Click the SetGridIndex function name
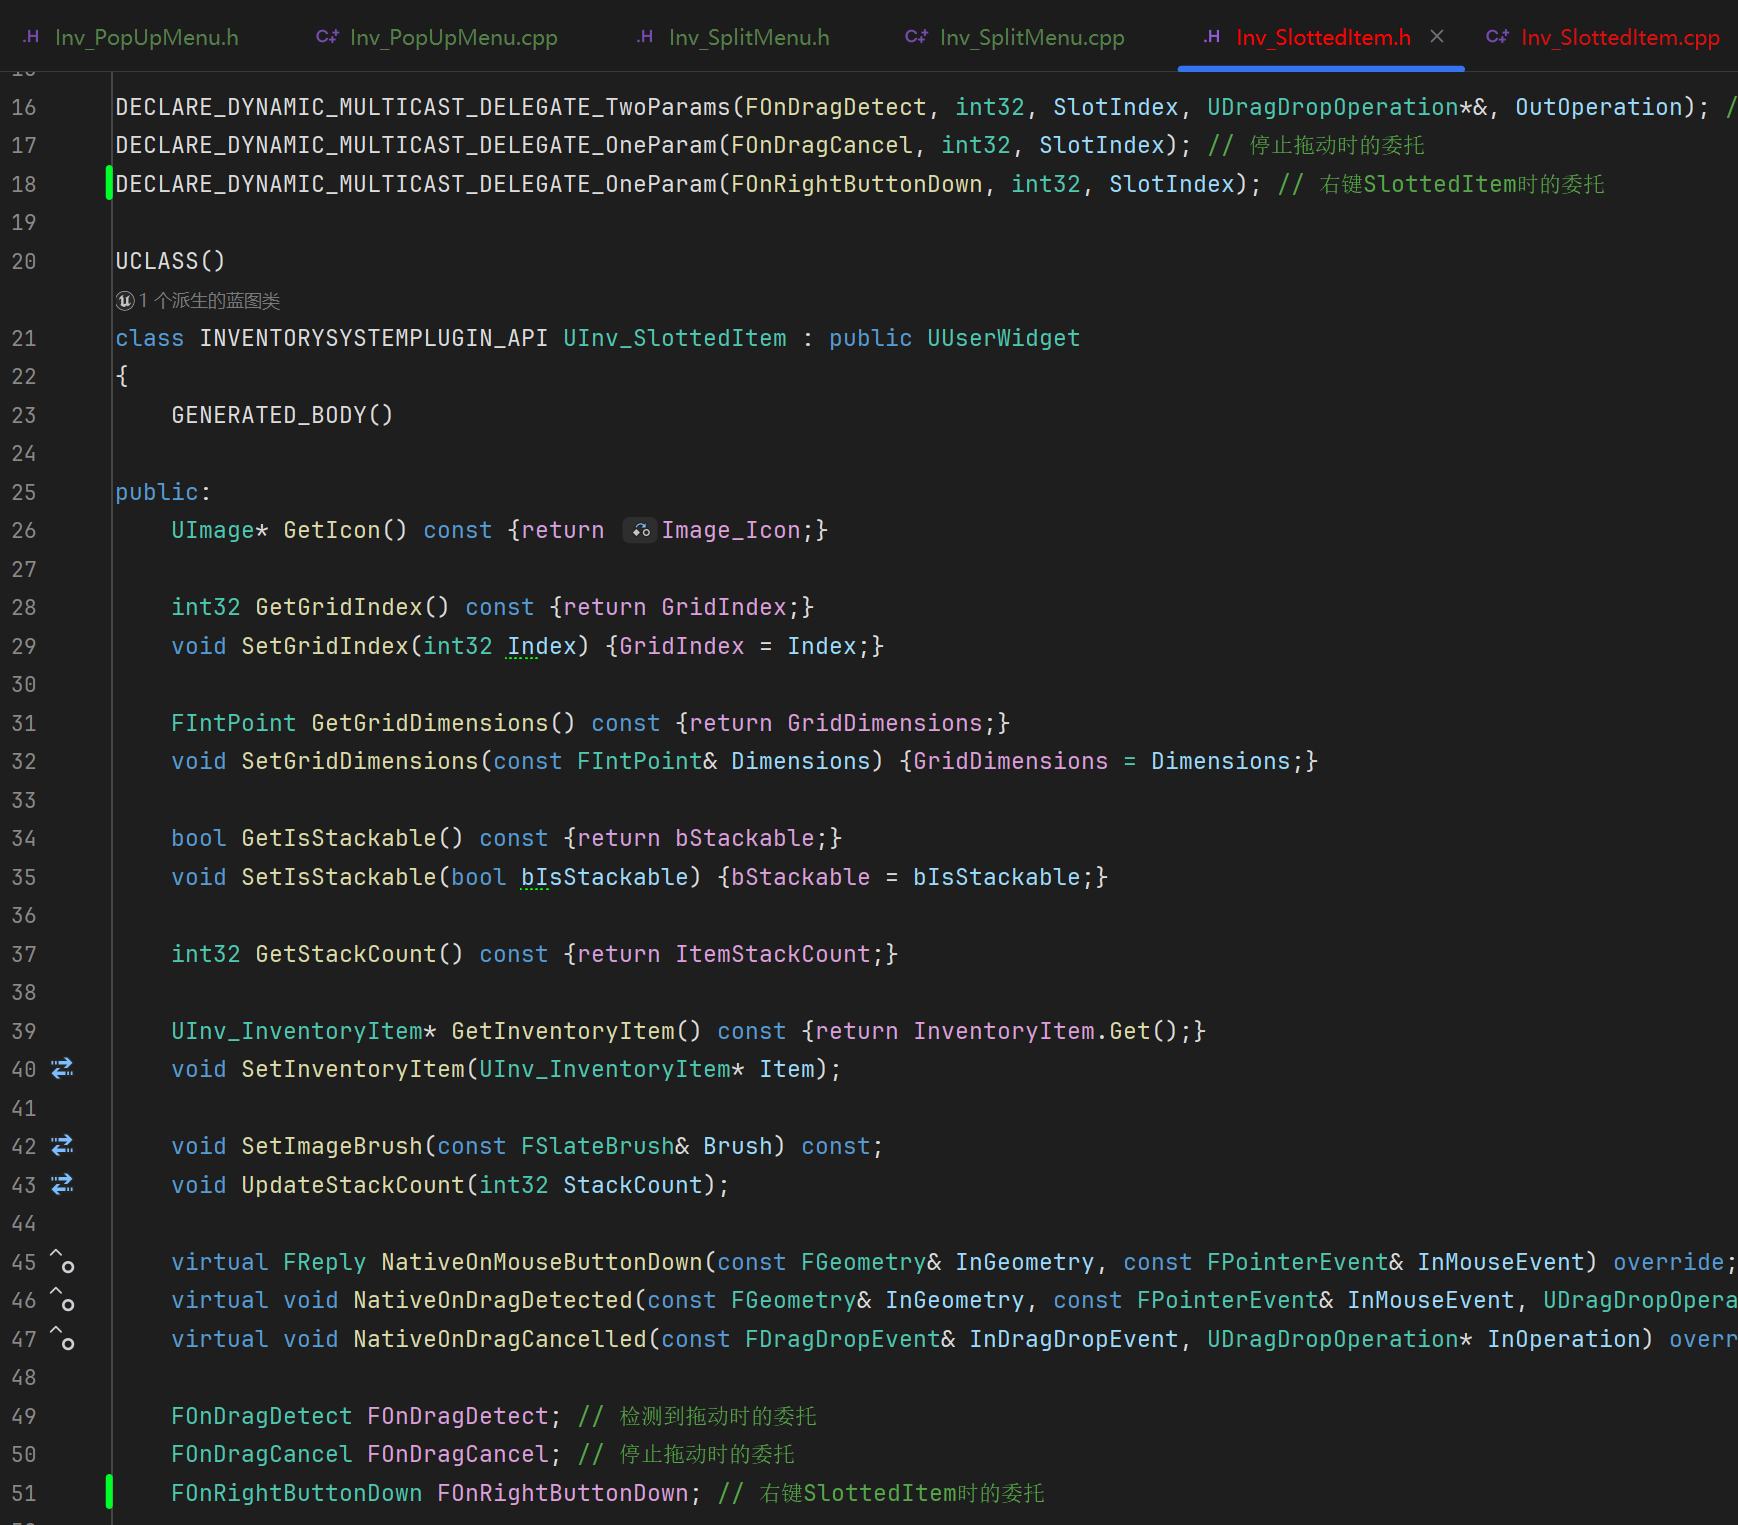1738x1525 pixels. [x=325, y=646]
